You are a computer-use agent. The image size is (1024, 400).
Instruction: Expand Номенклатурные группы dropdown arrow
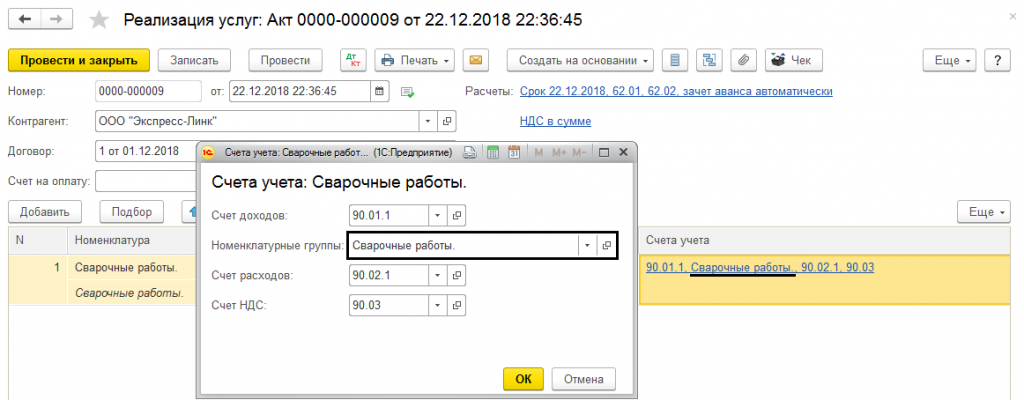click(x=584, y=245)
